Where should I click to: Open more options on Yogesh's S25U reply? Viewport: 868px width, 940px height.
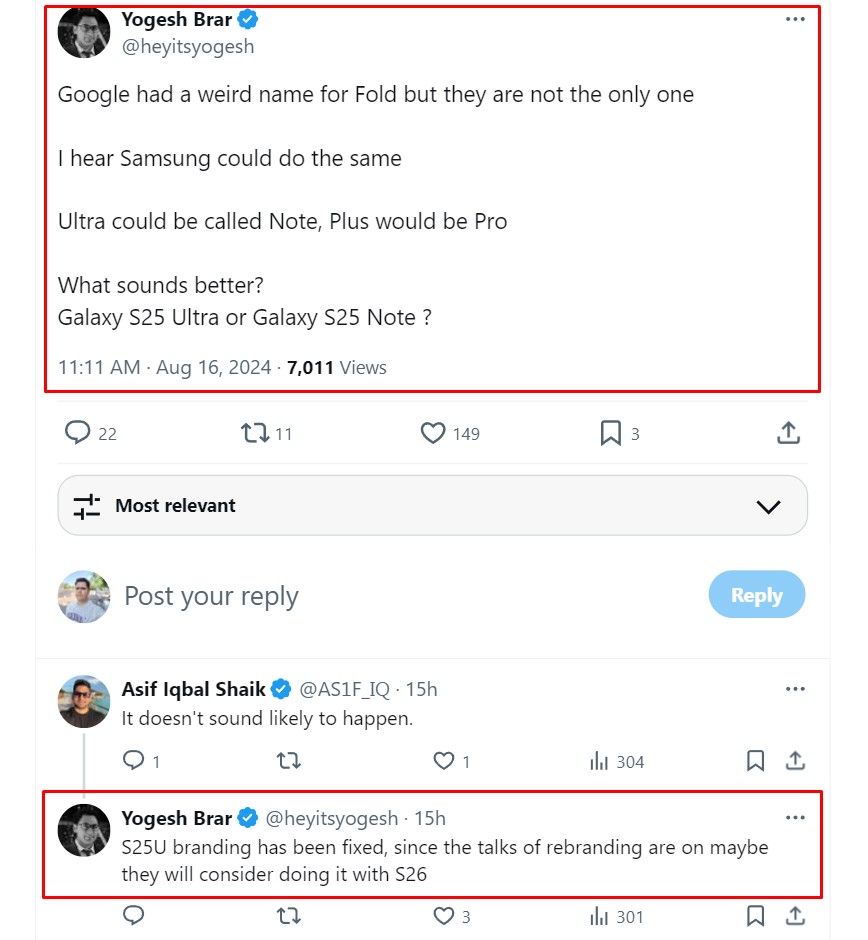795,818
